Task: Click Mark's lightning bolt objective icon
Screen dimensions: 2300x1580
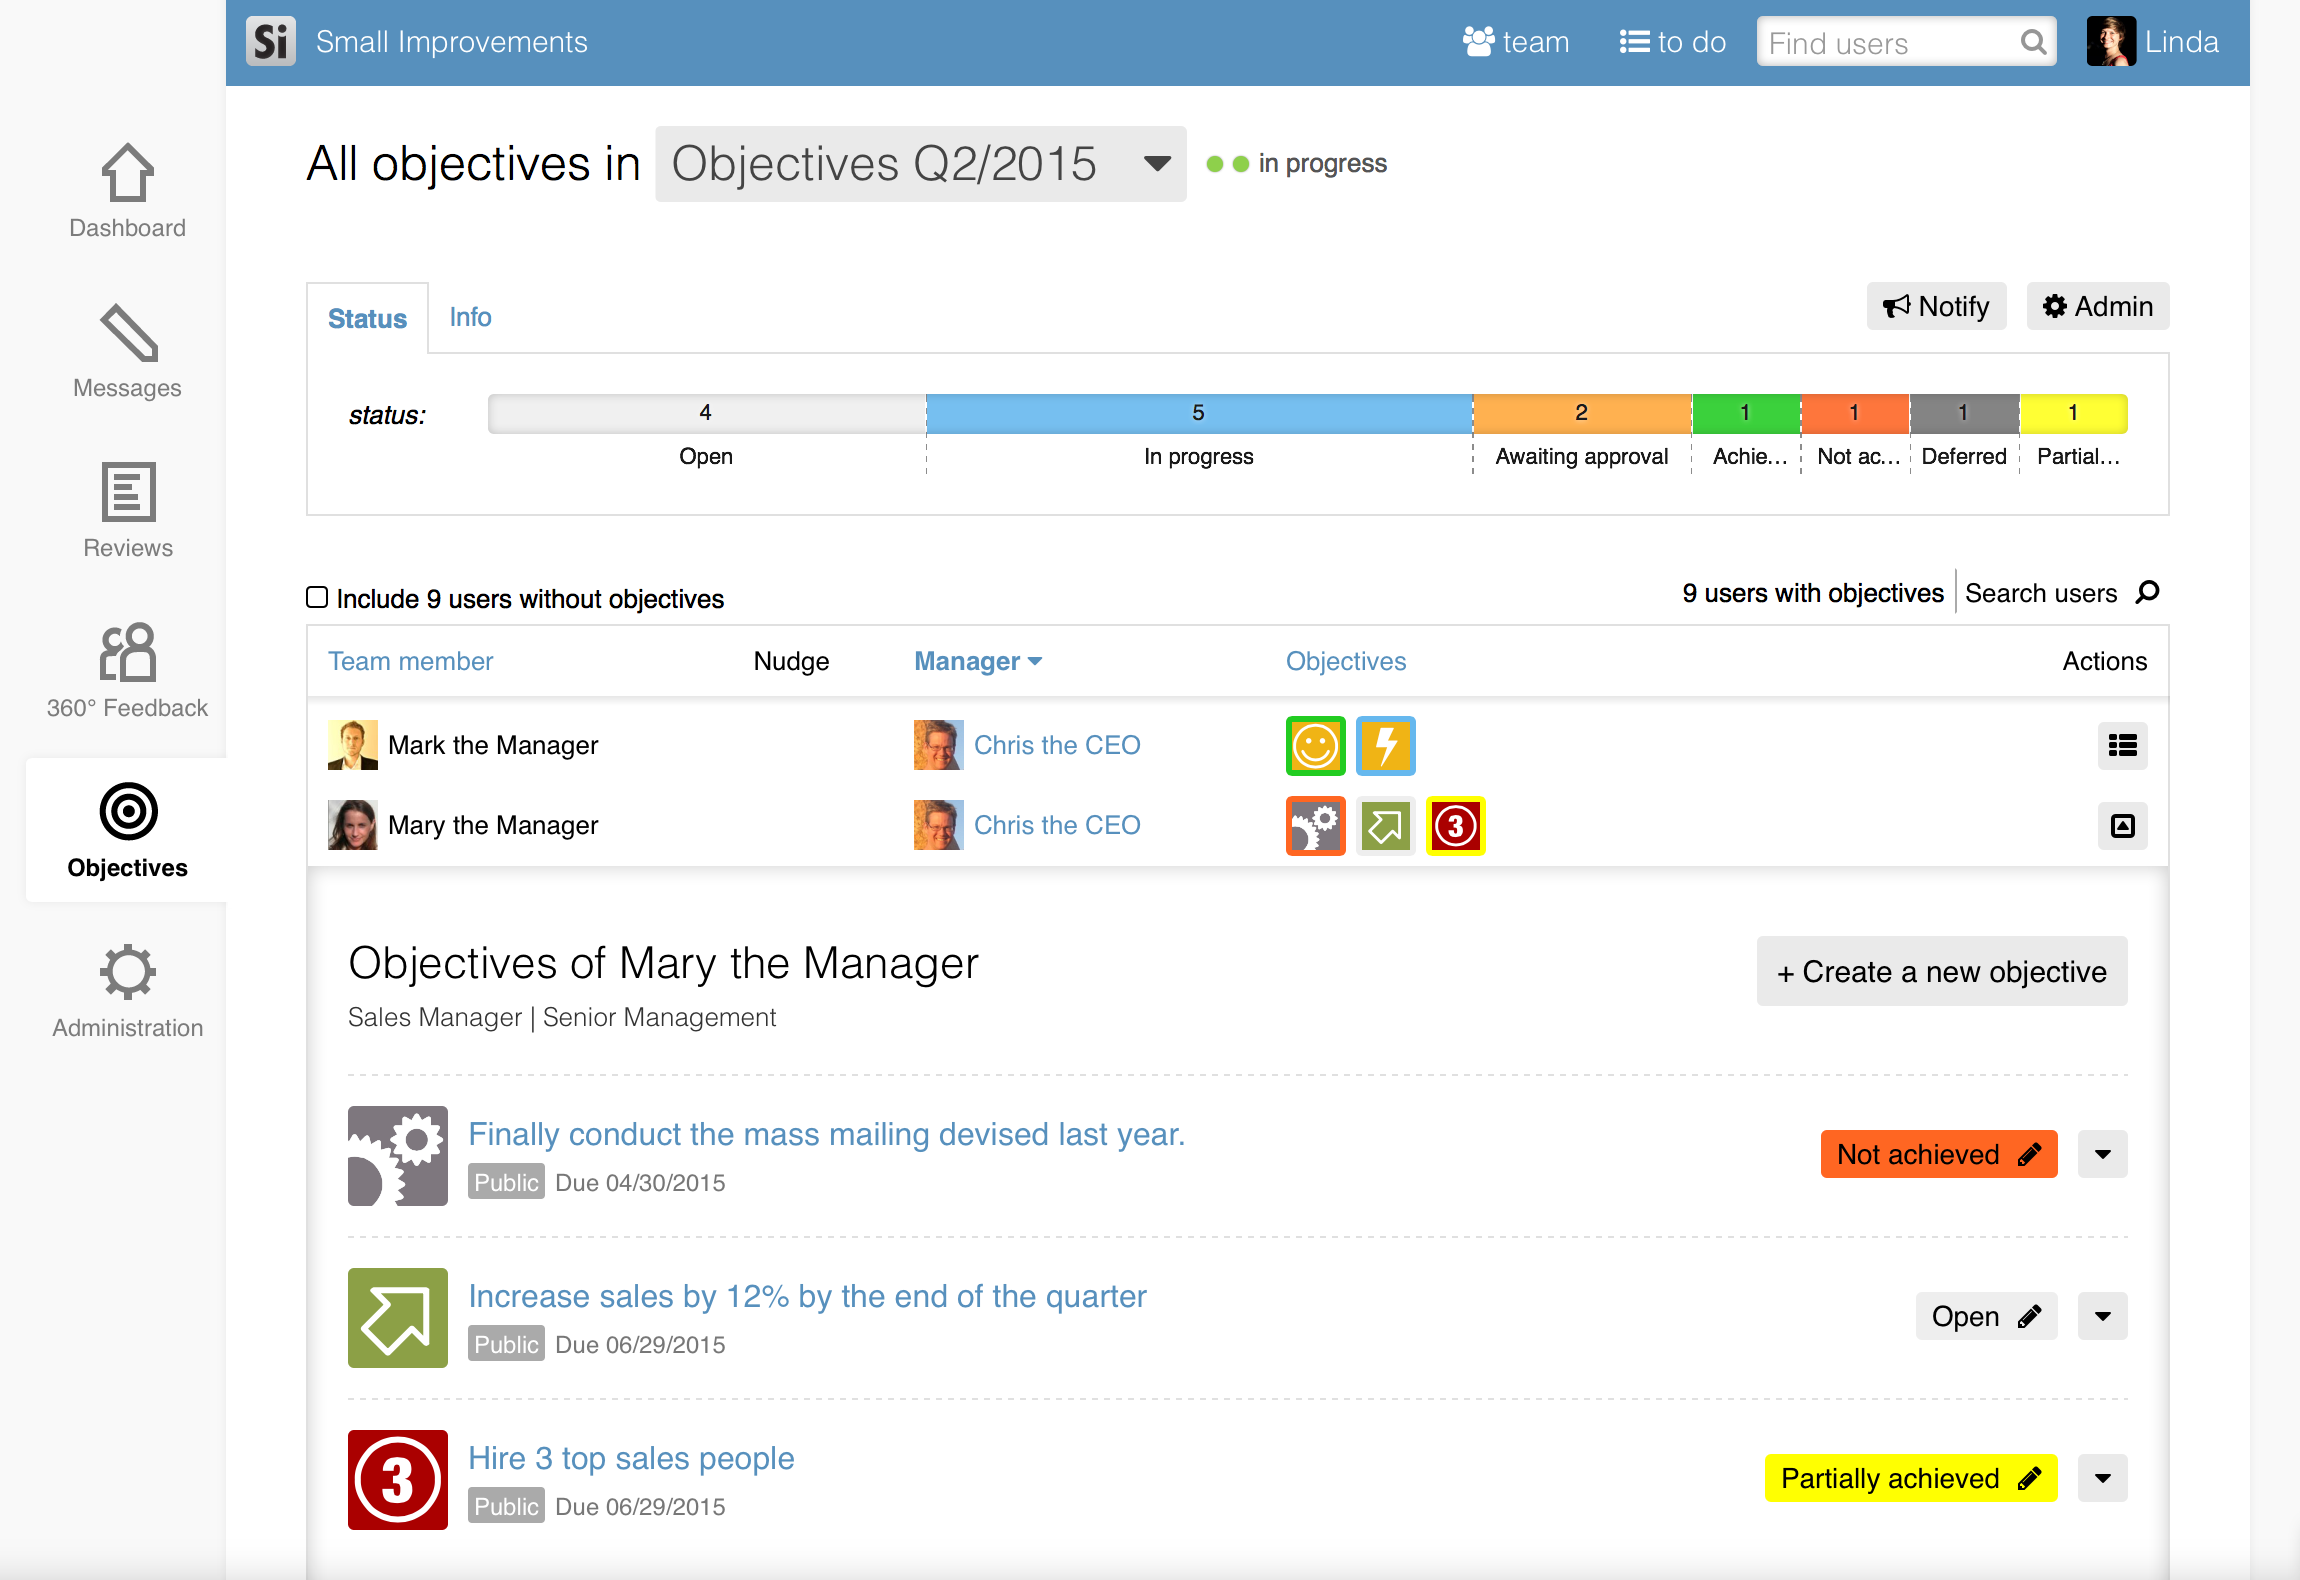Action: pos(1385,745)
